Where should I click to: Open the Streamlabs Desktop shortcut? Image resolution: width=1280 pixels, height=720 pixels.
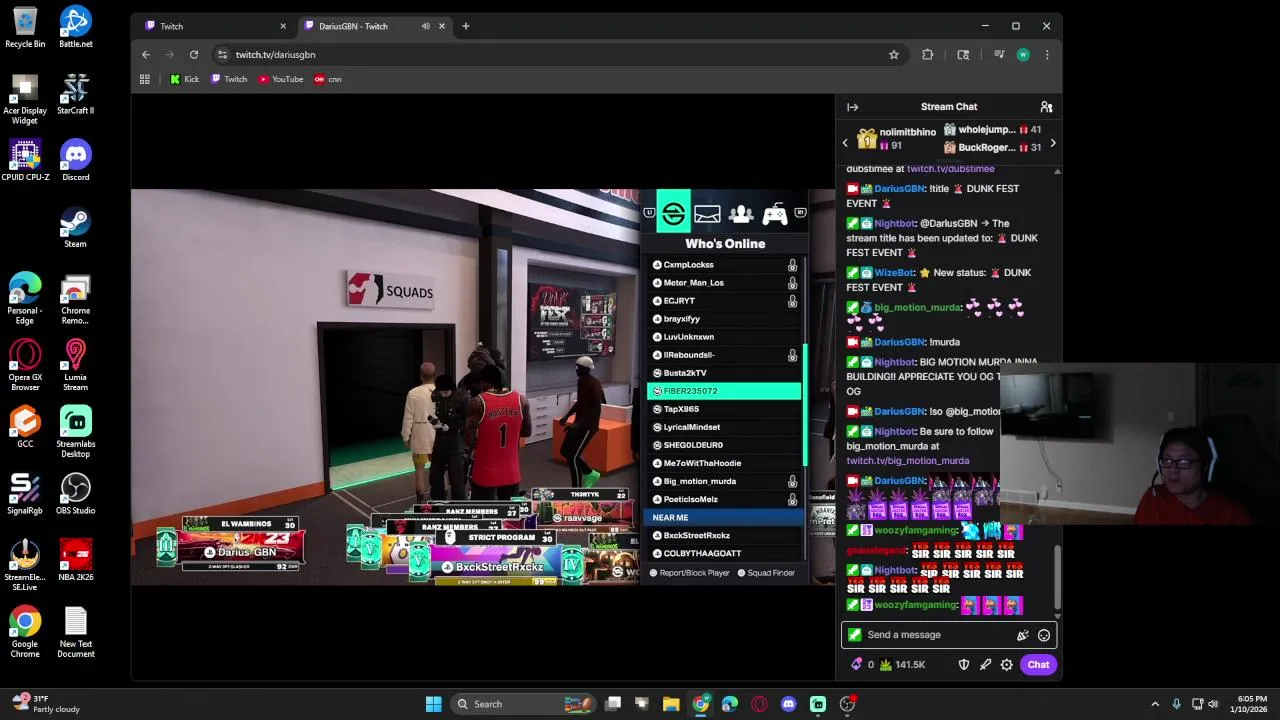pos(75,432)
